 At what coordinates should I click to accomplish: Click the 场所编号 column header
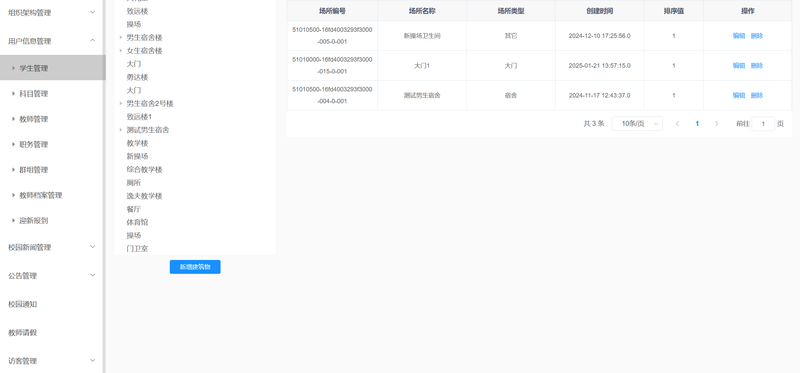click(332, 11)
